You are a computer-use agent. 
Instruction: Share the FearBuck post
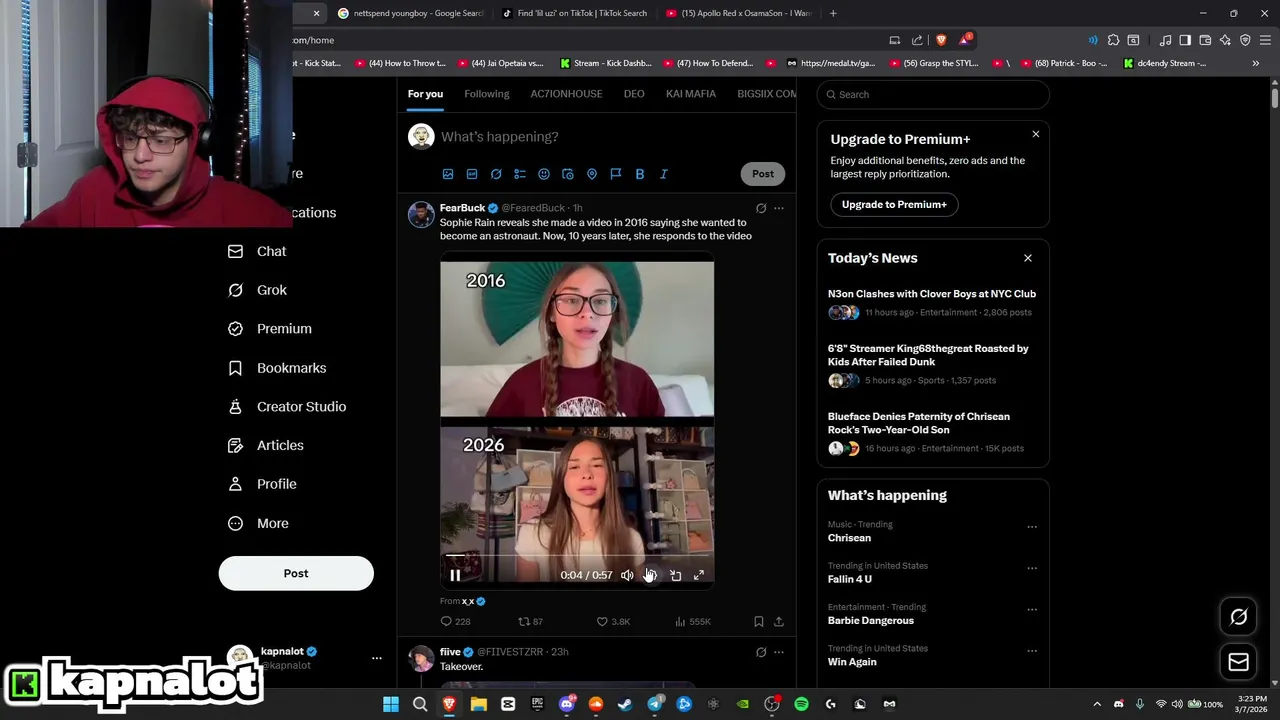point(779,621)
